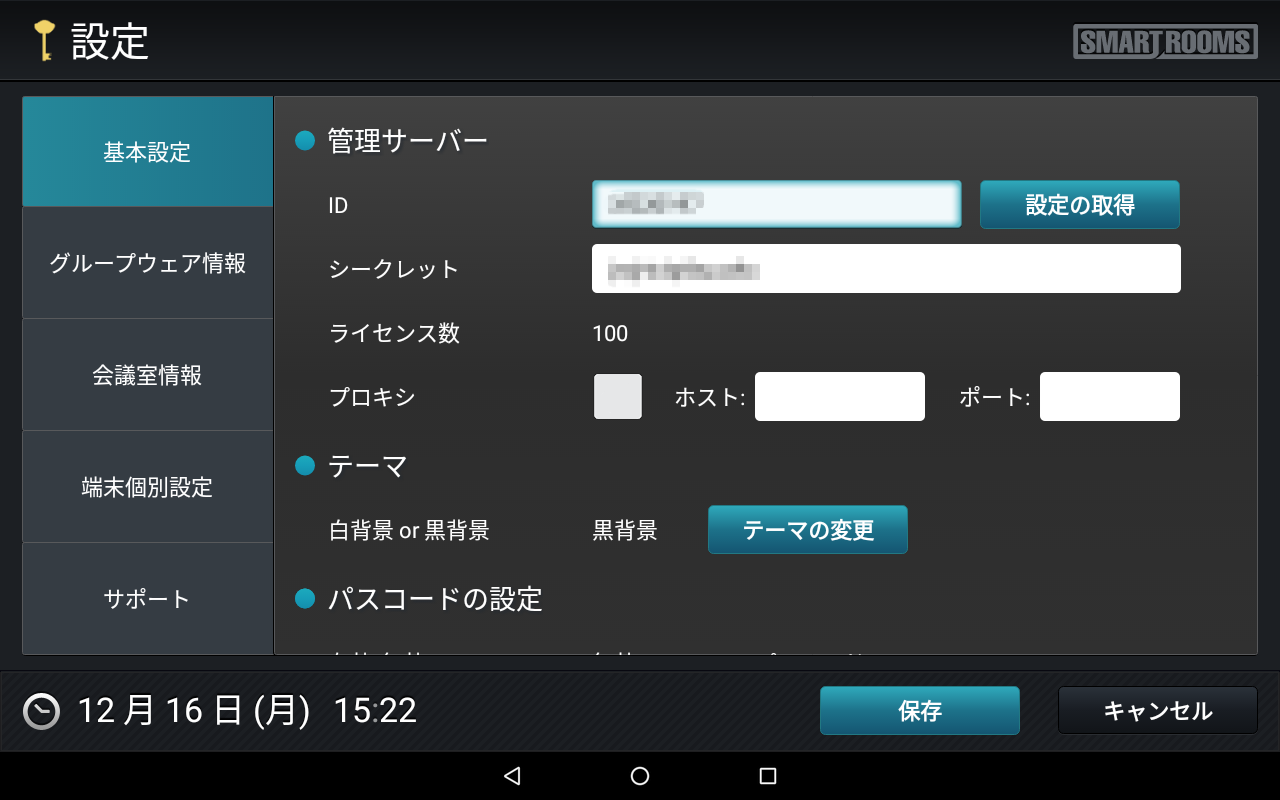This screenshot has height=800, width=1280.
Task: Select the 基本設定 tab
Action: click(147, 152)
